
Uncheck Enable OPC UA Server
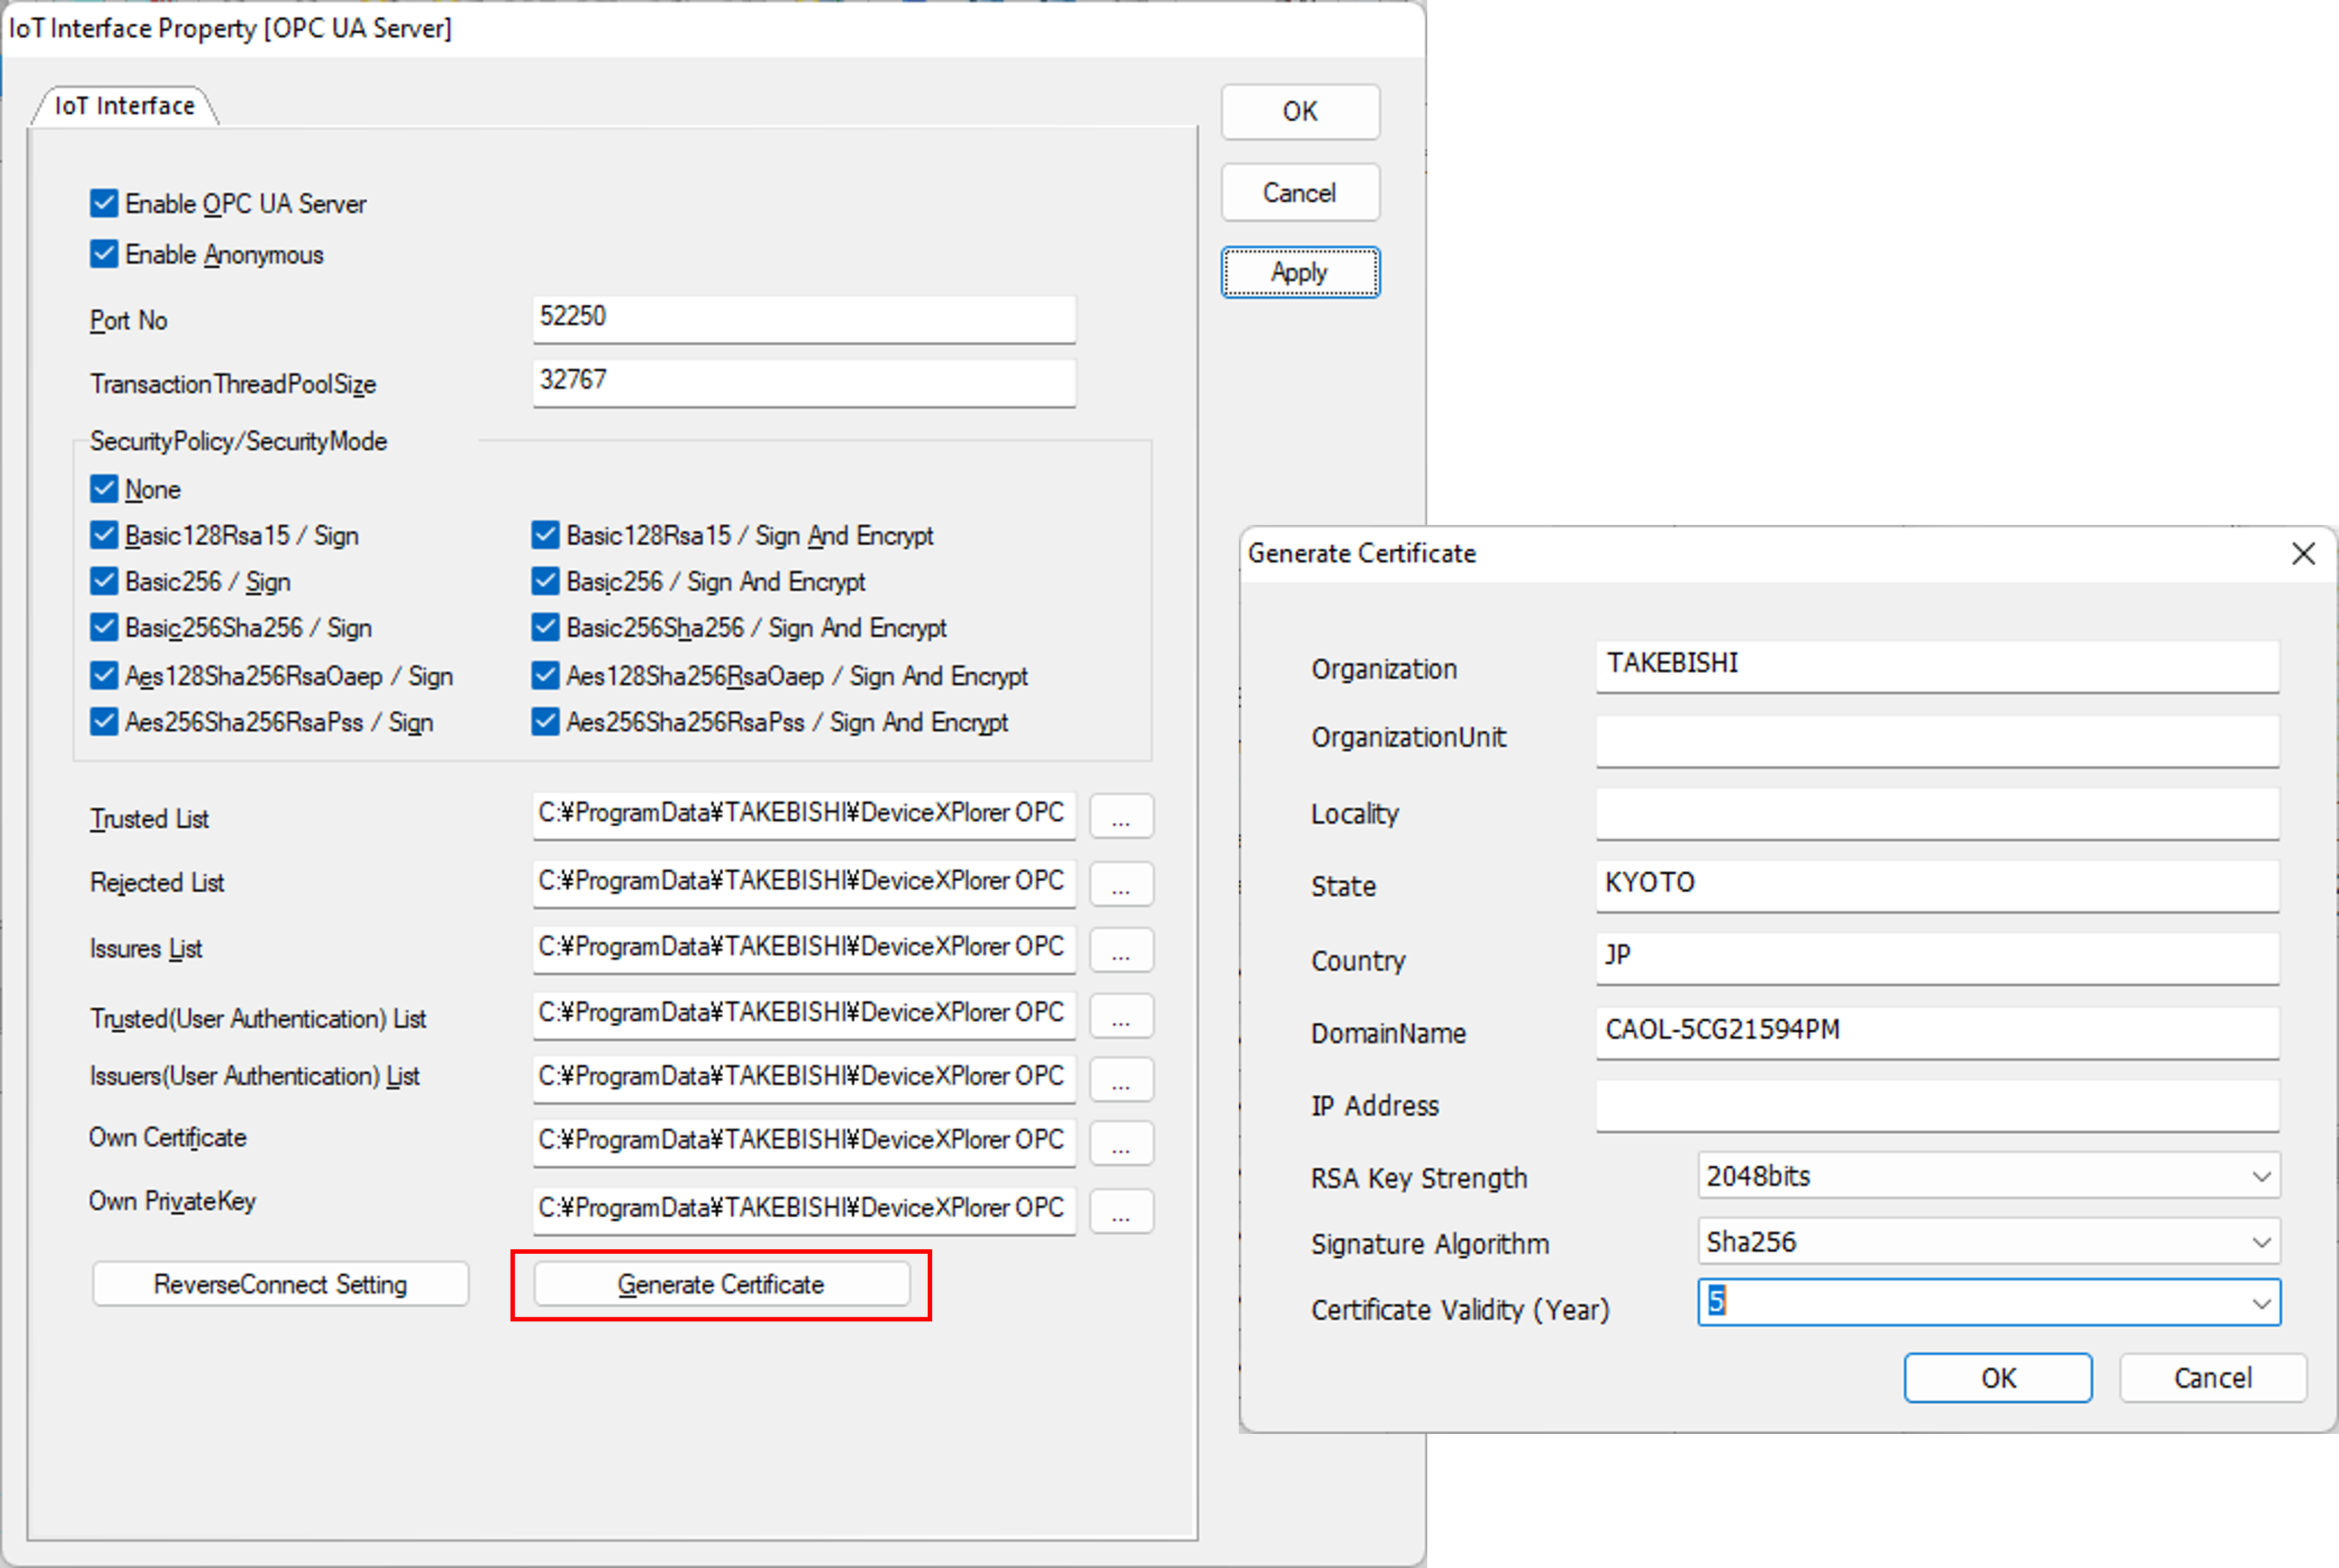pyautogui.click(x=104, y=204)
